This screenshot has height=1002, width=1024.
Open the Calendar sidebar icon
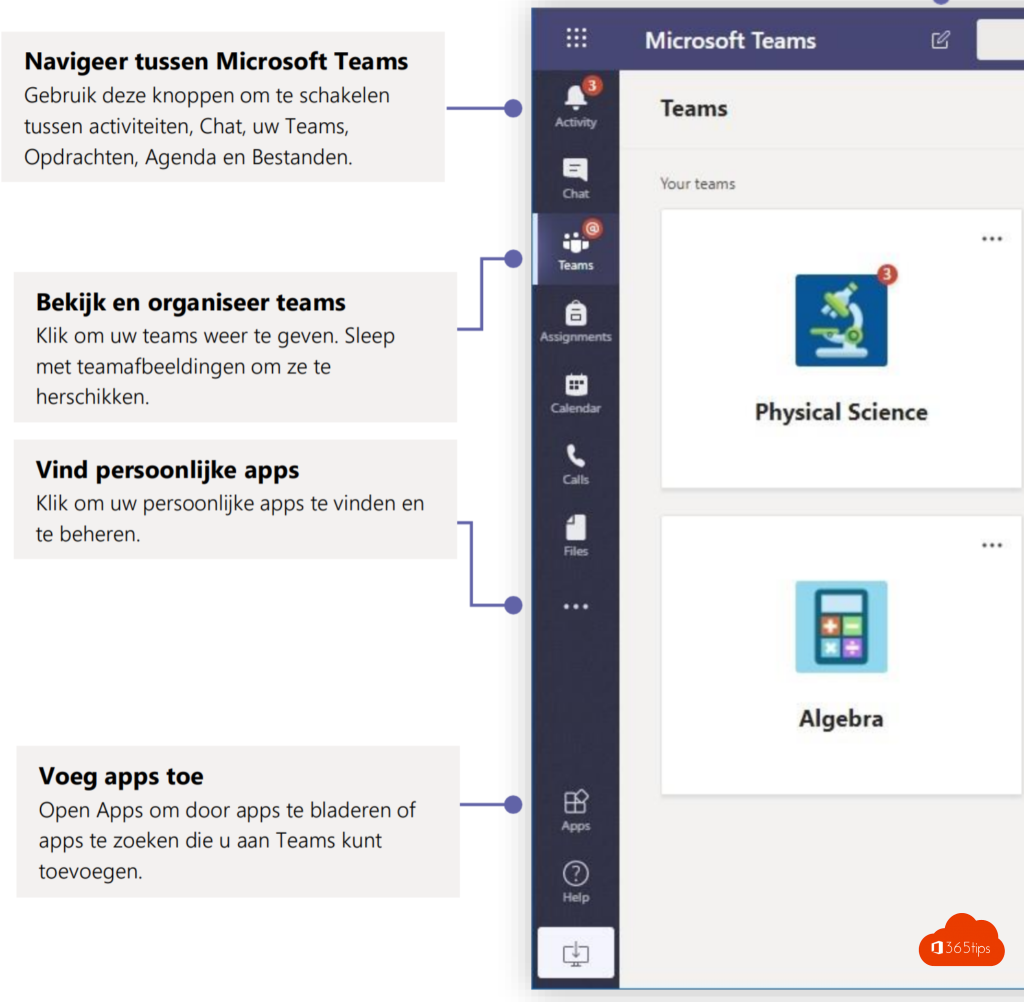point(575,392)
